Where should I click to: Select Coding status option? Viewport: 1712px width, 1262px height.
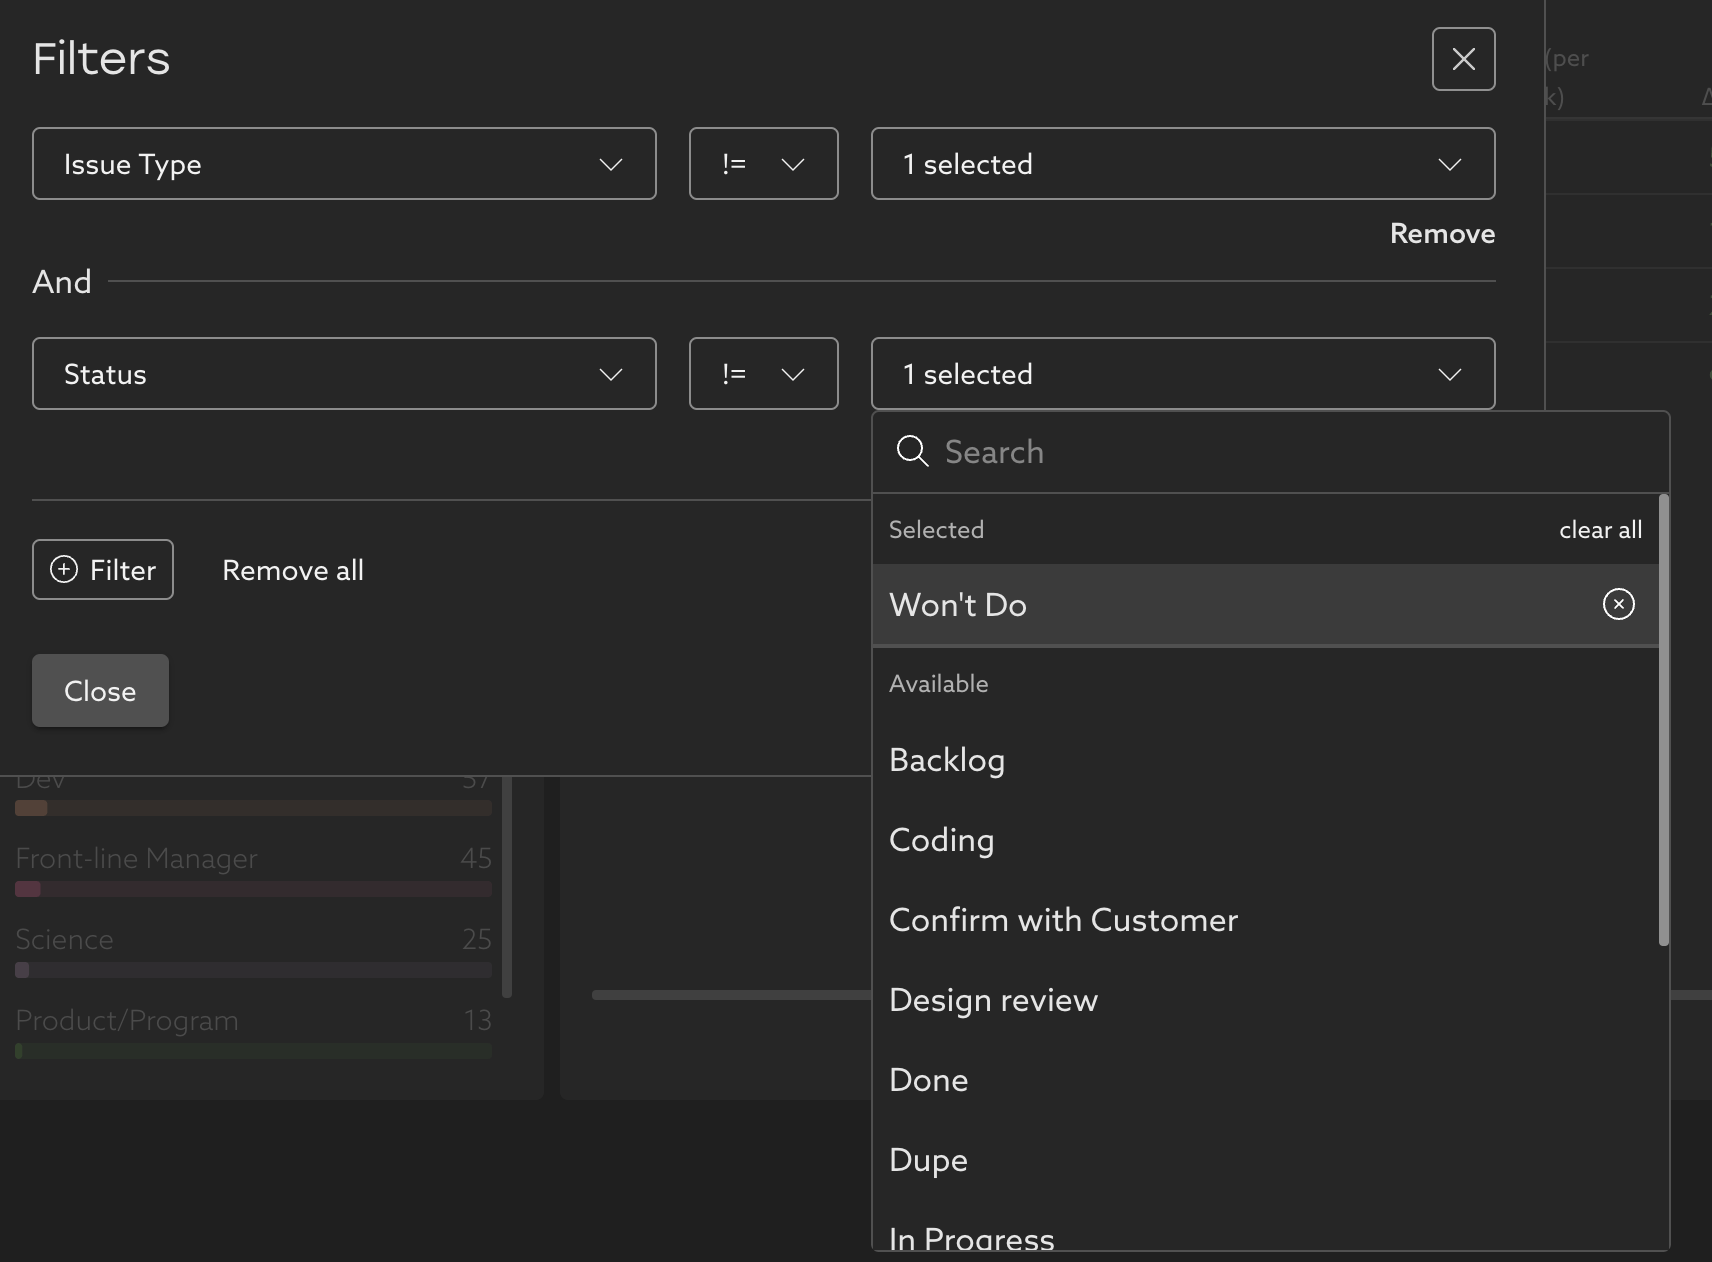coord(941,840)
